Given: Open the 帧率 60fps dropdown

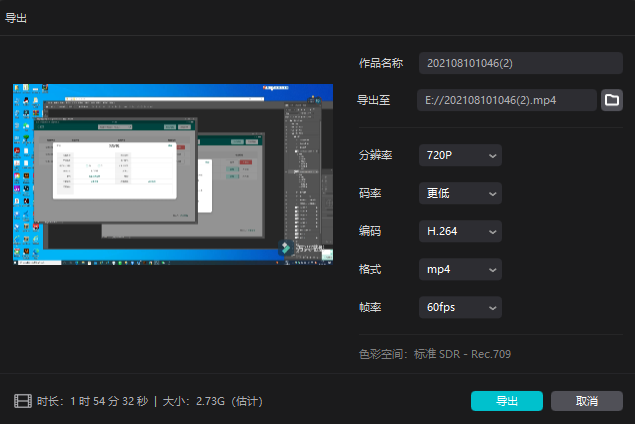Looking at the screenshot, I should (x=460, y=307).
